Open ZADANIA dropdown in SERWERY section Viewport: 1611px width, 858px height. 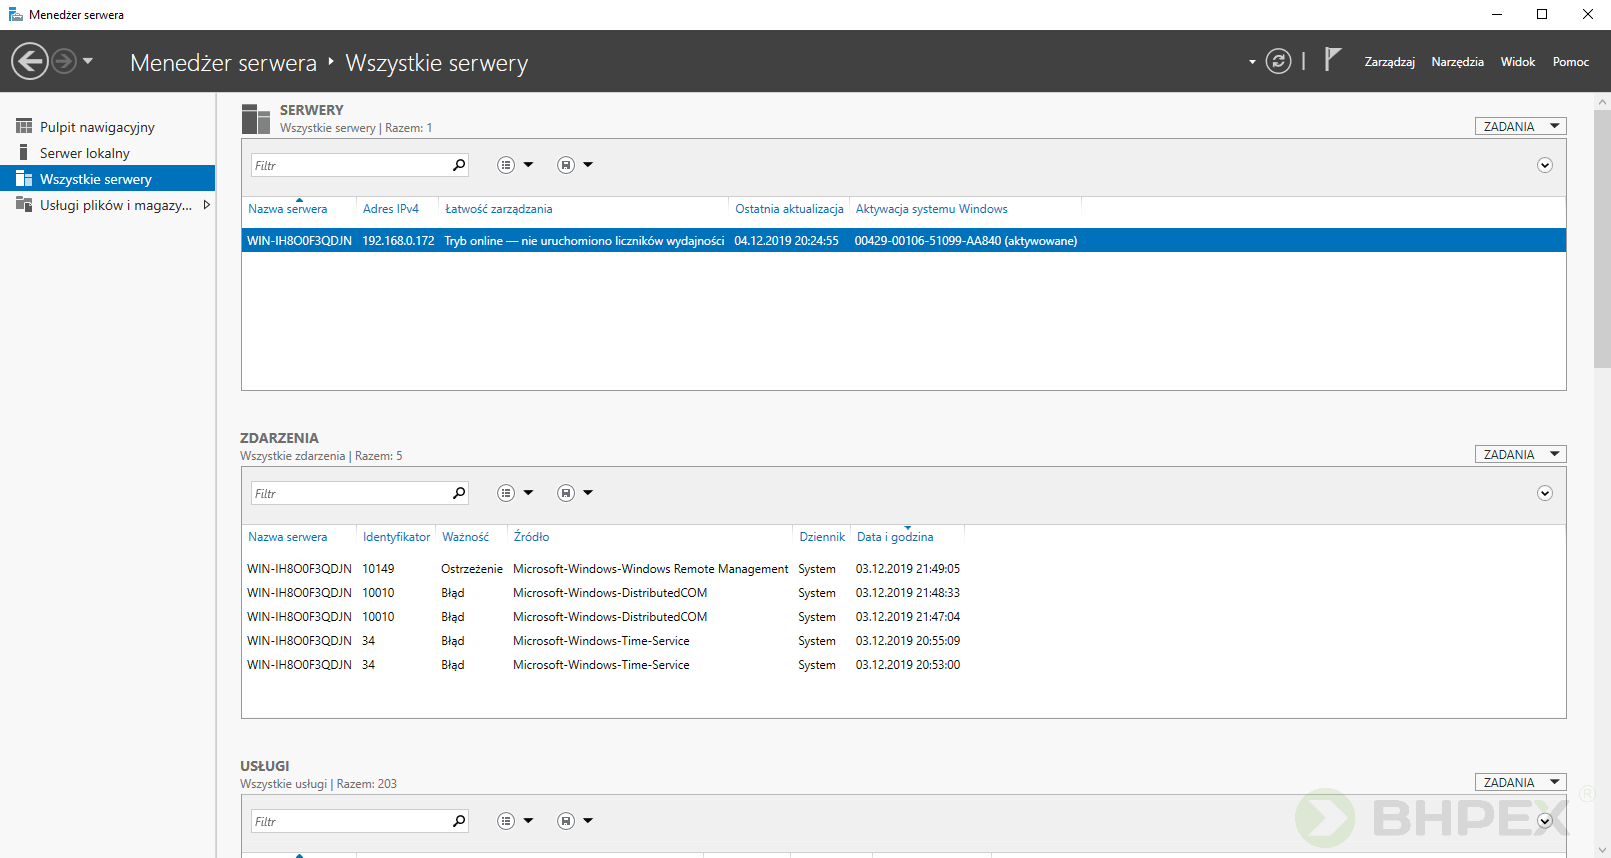coord(1520,126)
